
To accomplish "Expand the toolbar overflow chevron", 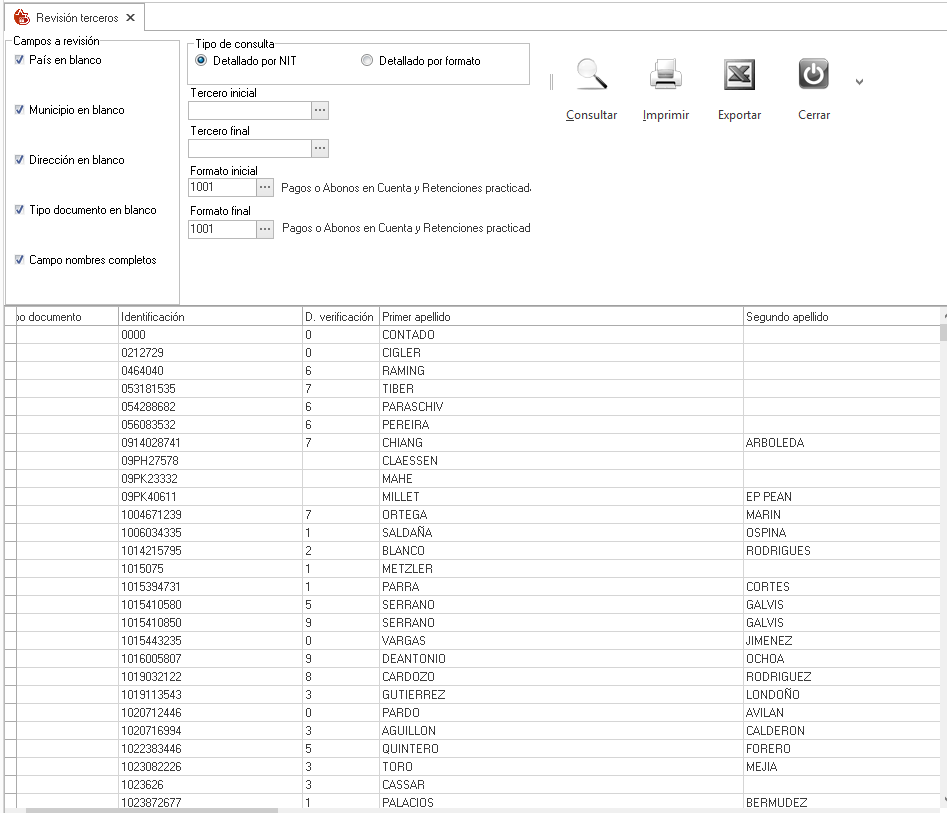I will (859, 82).
